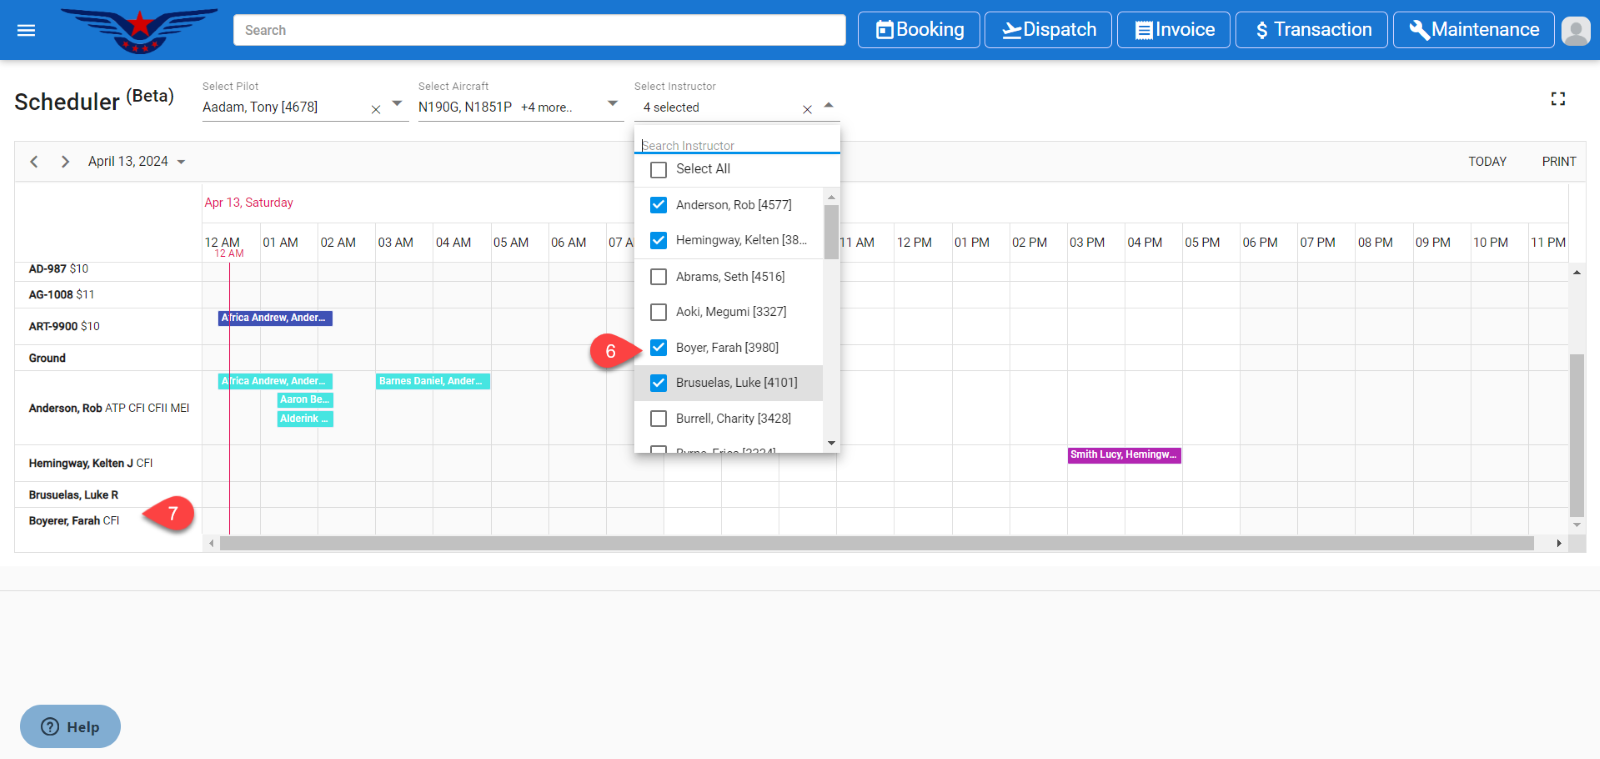
Task: Expand the Select Aircraft dropdown
Action: 612,104
